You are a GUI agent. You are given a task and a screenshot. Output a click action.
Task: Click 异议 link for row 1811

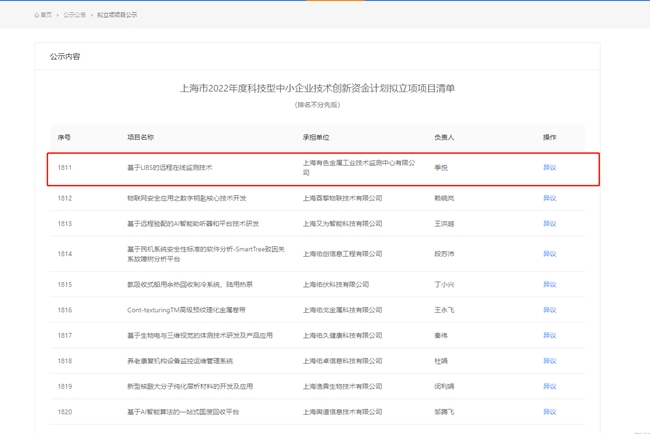click(549, 168)
